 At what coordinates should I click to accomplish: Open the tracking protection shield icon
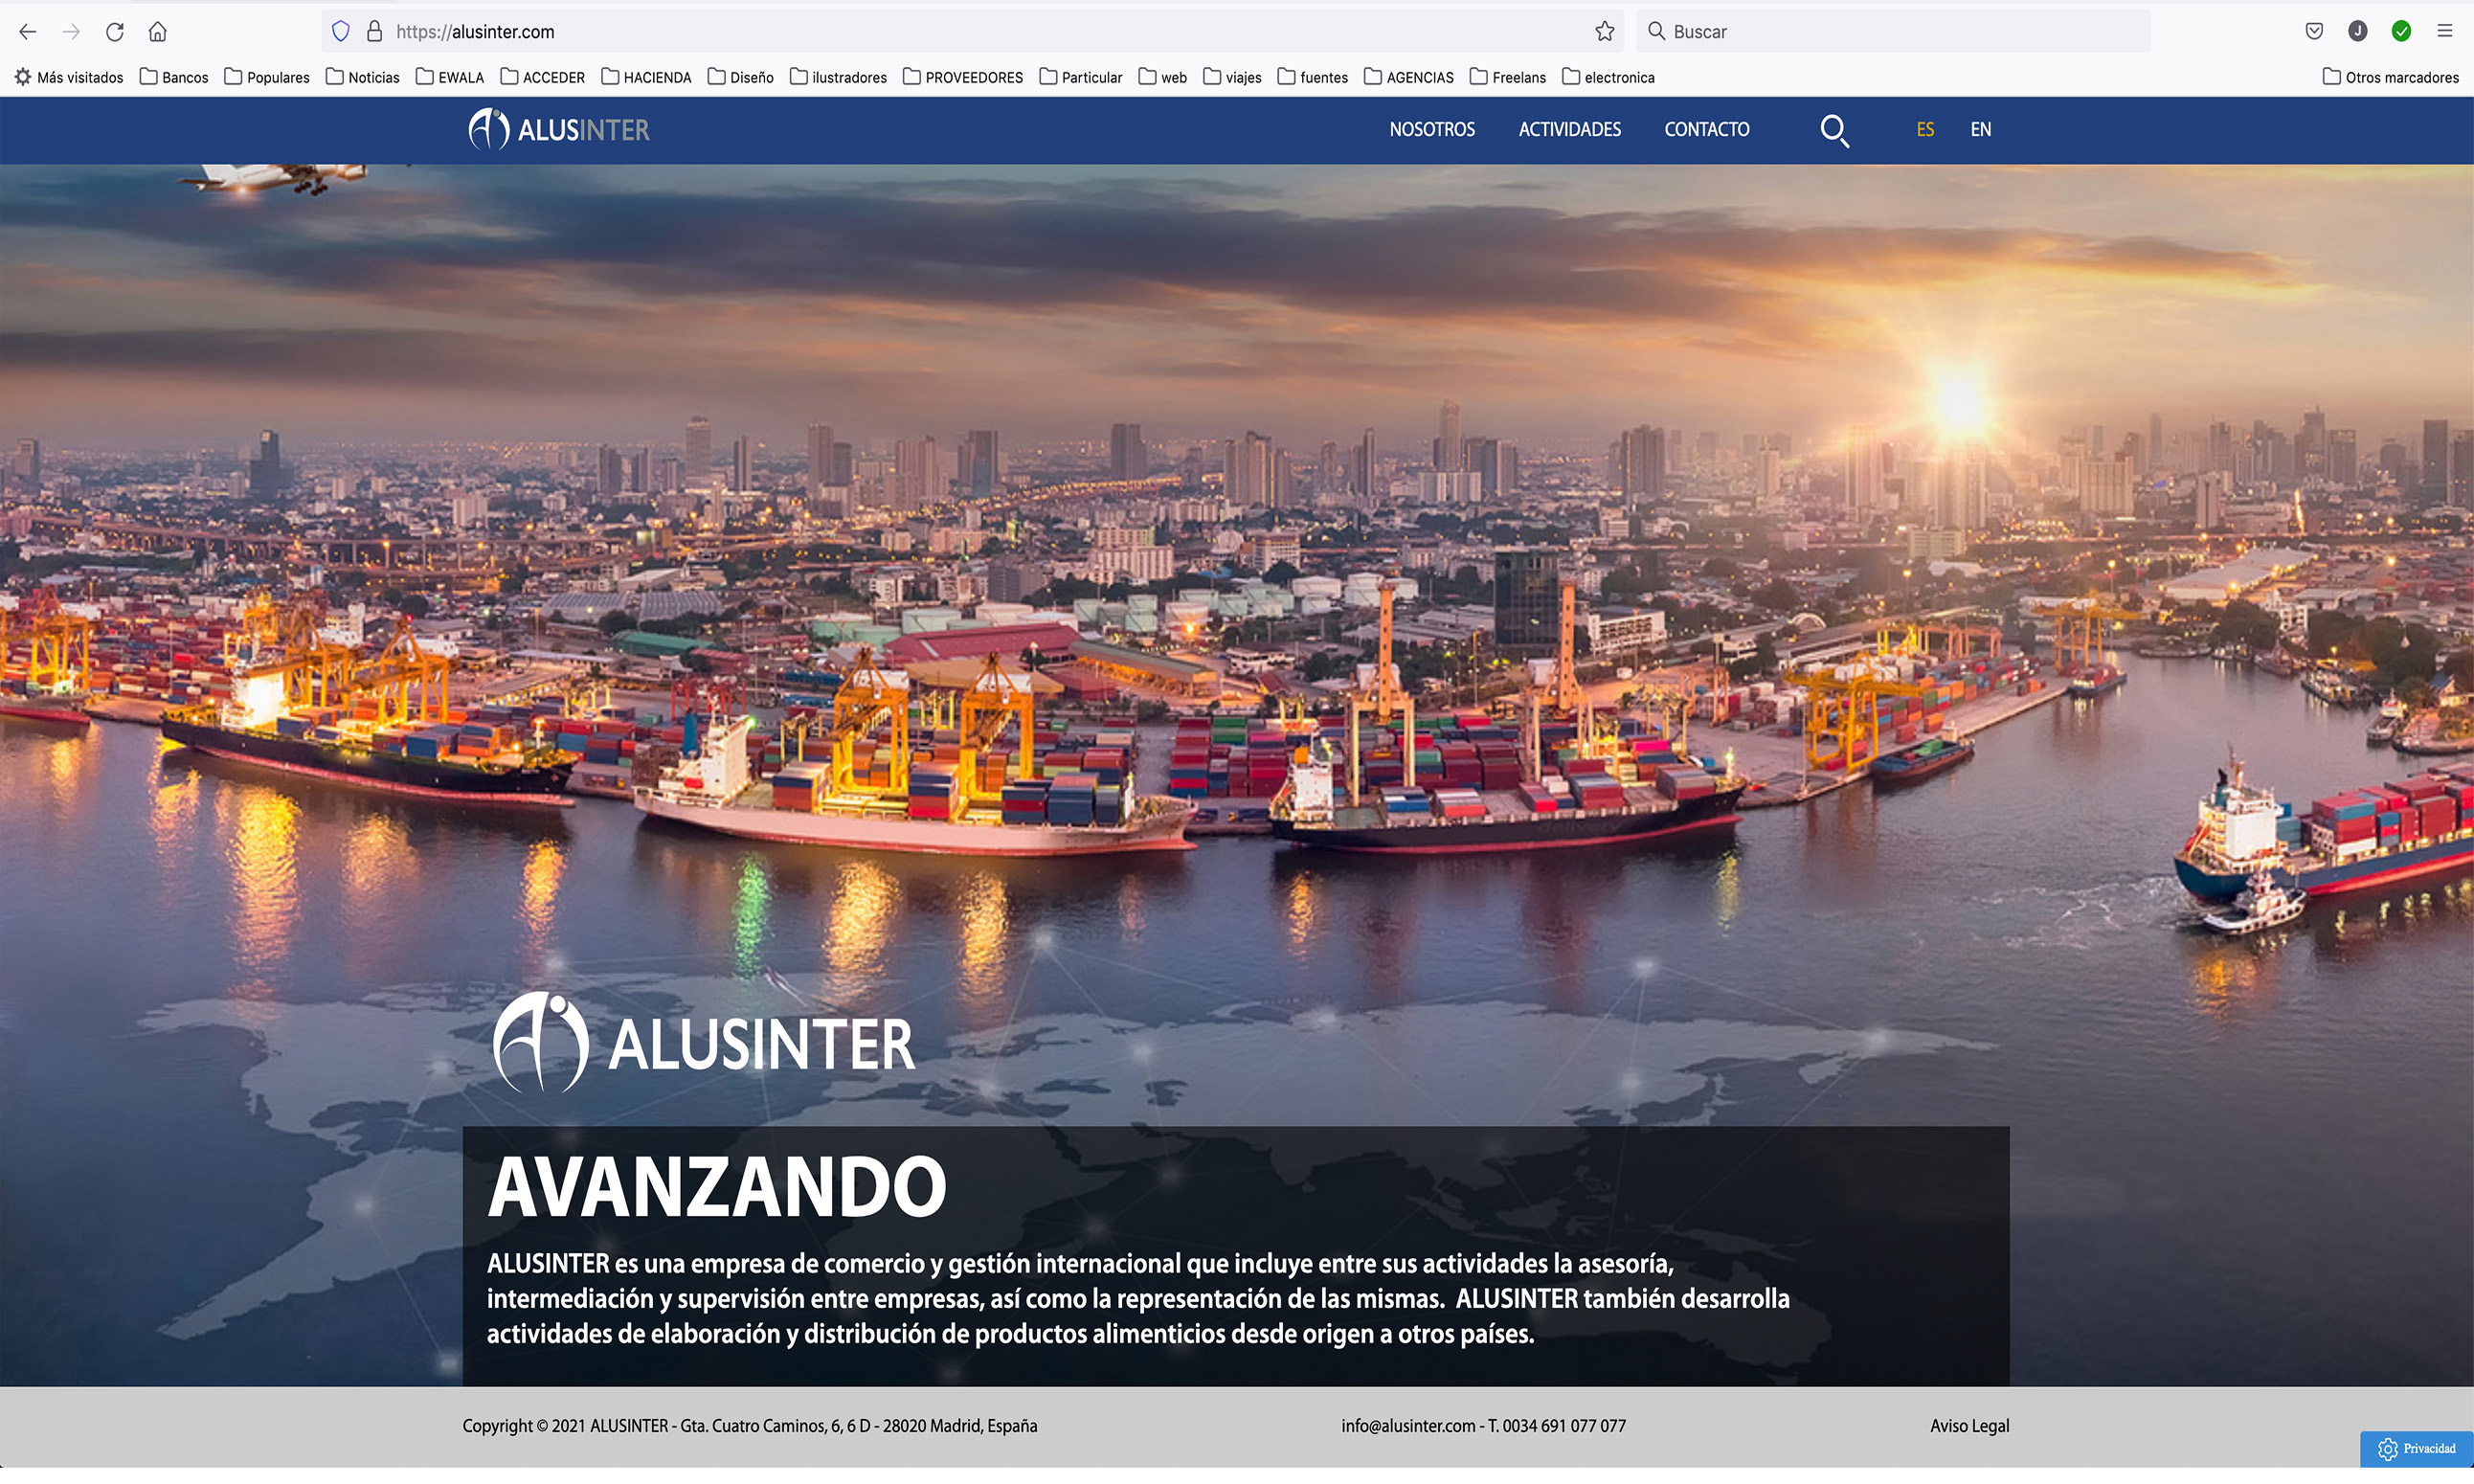[x=340, y=32]
